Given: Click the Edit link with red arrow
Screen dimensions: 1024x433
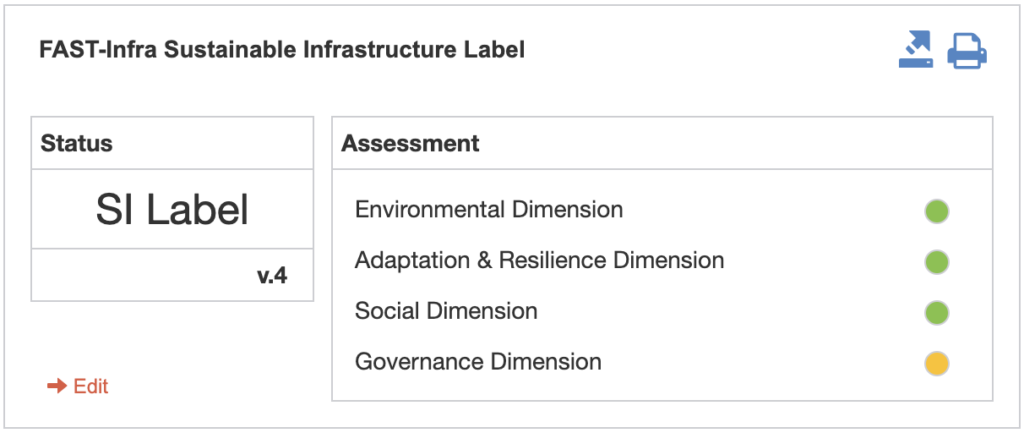Looking at the screenshot, I should (x=78, y=386).
